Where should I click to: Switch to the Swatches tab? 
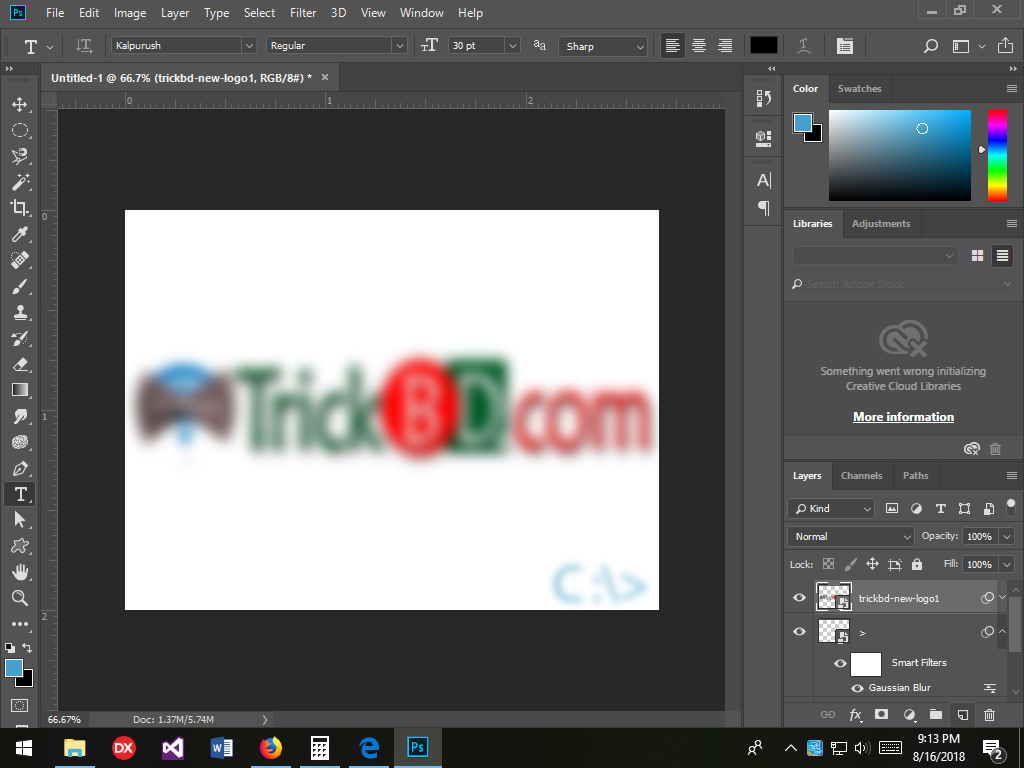tap(859, 89)
